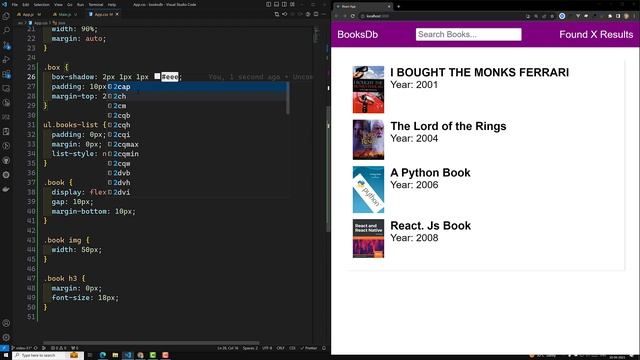Click the 'React. Js Book' title text
The height and width of the screenshot is (360, 640).
(431, 226)
